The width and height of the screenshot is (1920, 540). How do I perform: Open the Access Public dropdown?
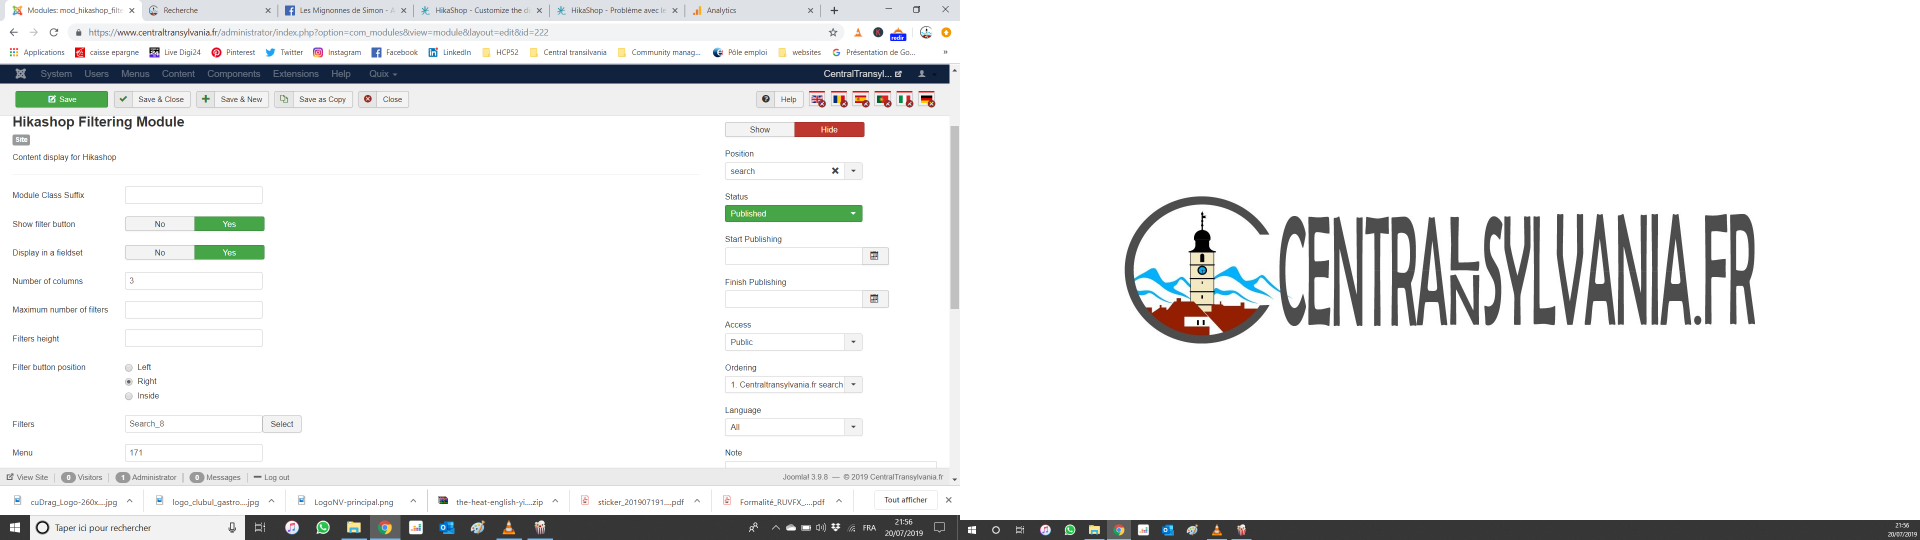[x=793, y=342]
